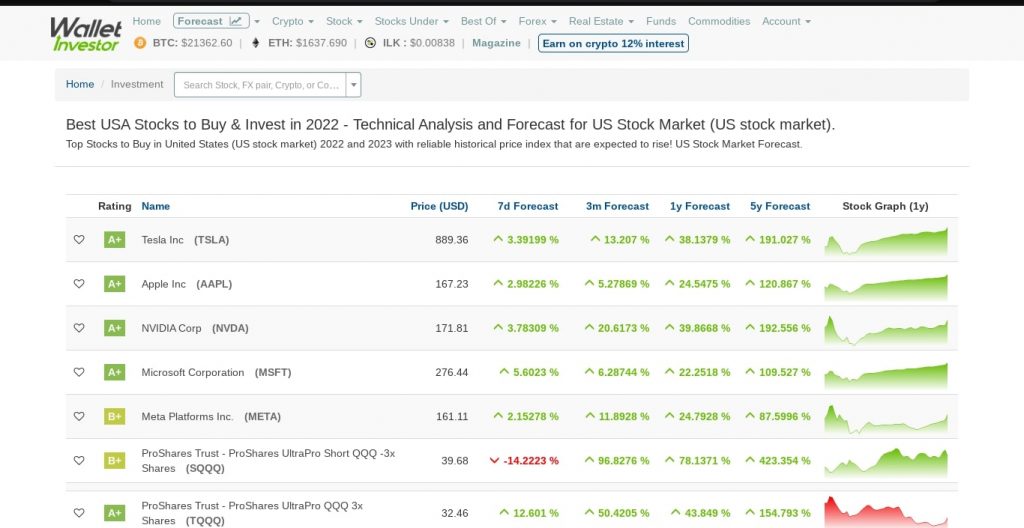Click the Ethereum diamond icon

pyautogui.click(x=255, y=43)
